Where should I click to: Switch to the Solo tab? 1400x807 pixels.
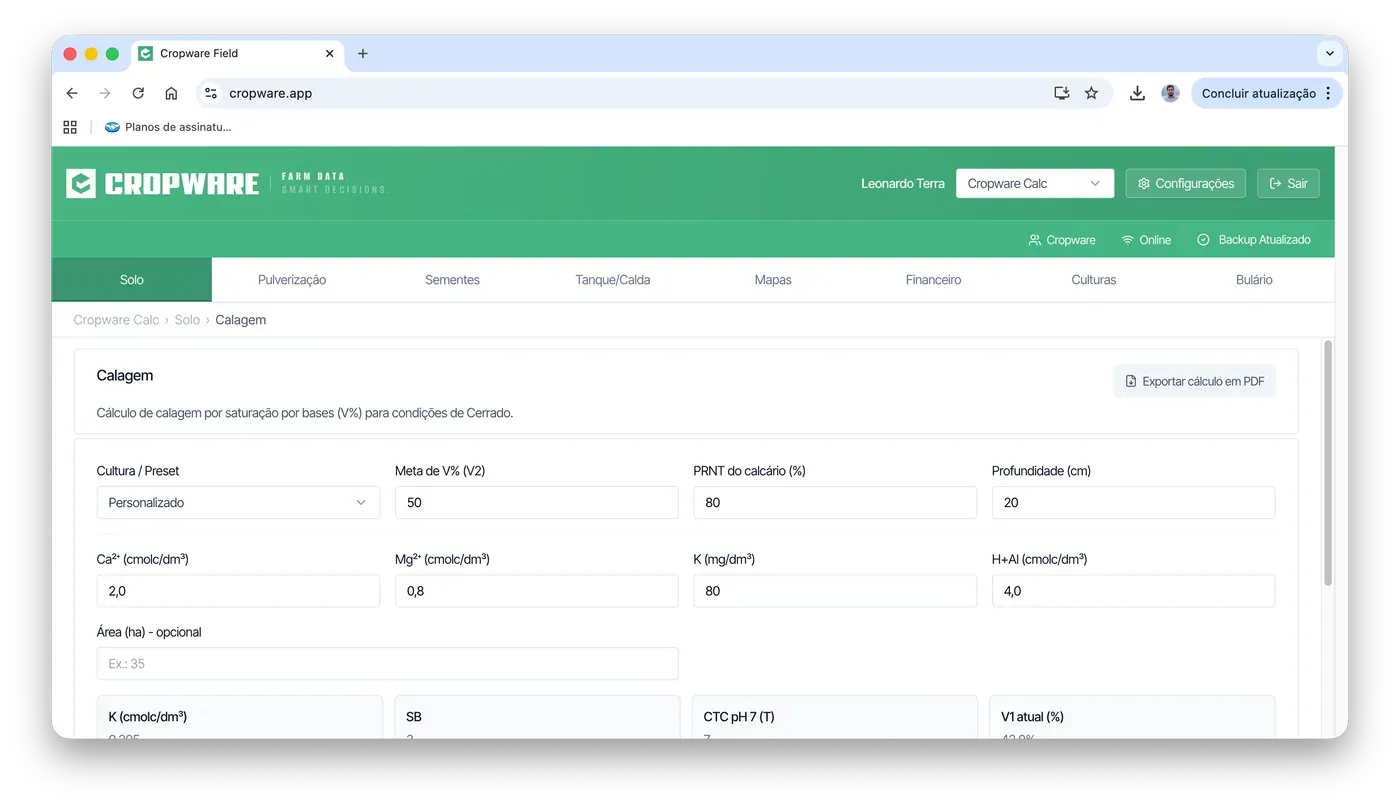coord(132,280)
